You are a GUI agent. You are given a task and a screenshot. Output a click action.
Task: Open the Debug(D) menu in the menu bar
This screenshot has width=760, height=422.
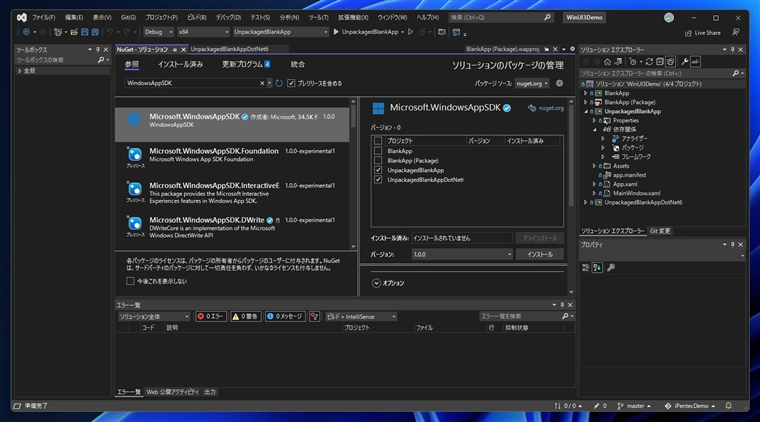[x=228, y=17]
